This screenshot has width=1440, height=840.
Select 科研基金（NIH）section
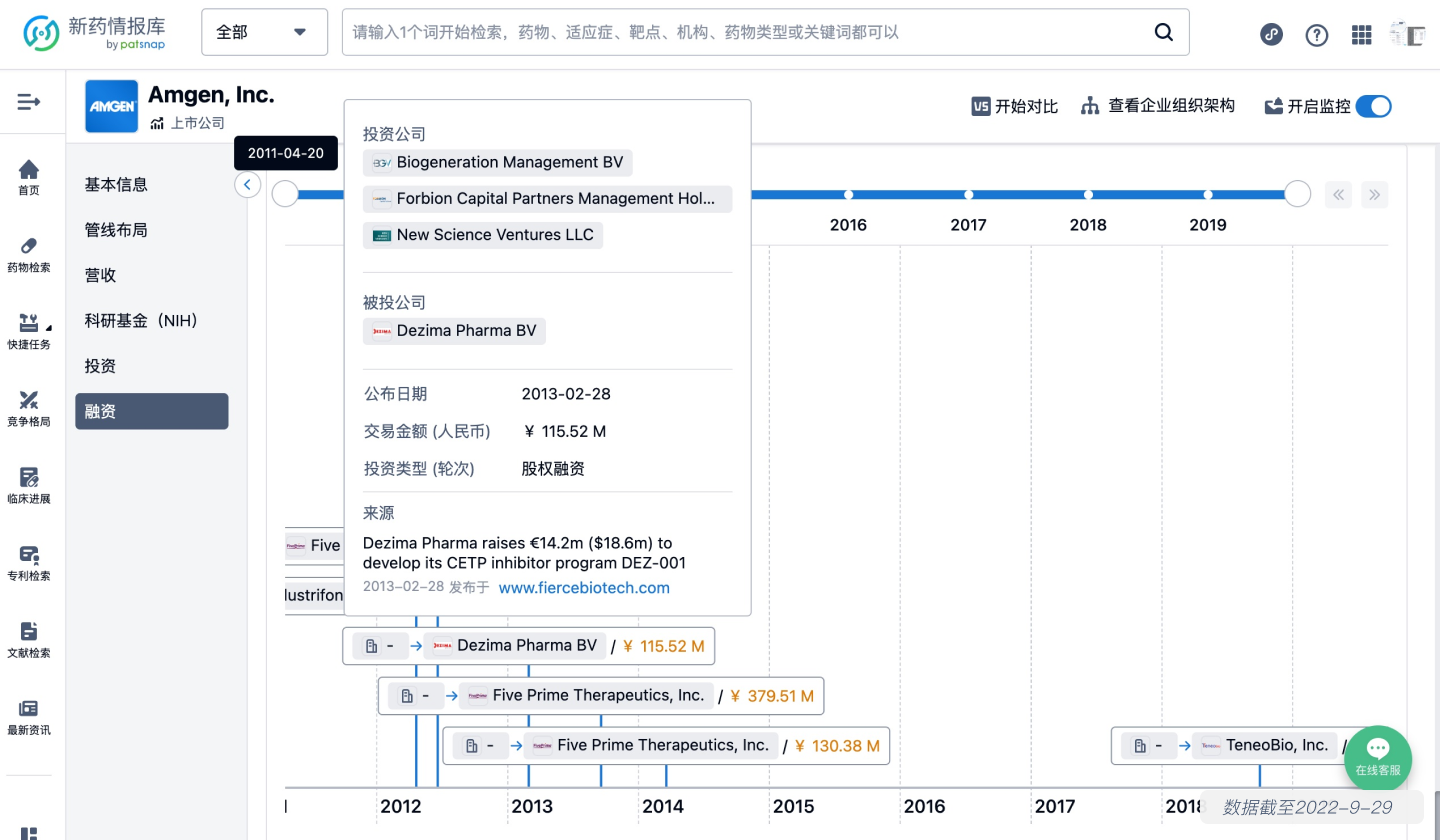tap(151, 321)
